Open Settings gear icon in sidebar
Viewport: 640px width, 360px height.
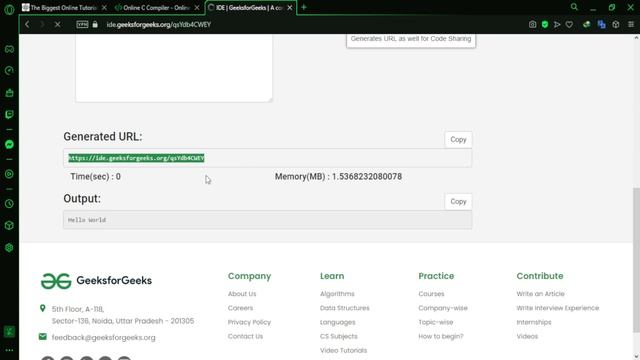point(9,248)
